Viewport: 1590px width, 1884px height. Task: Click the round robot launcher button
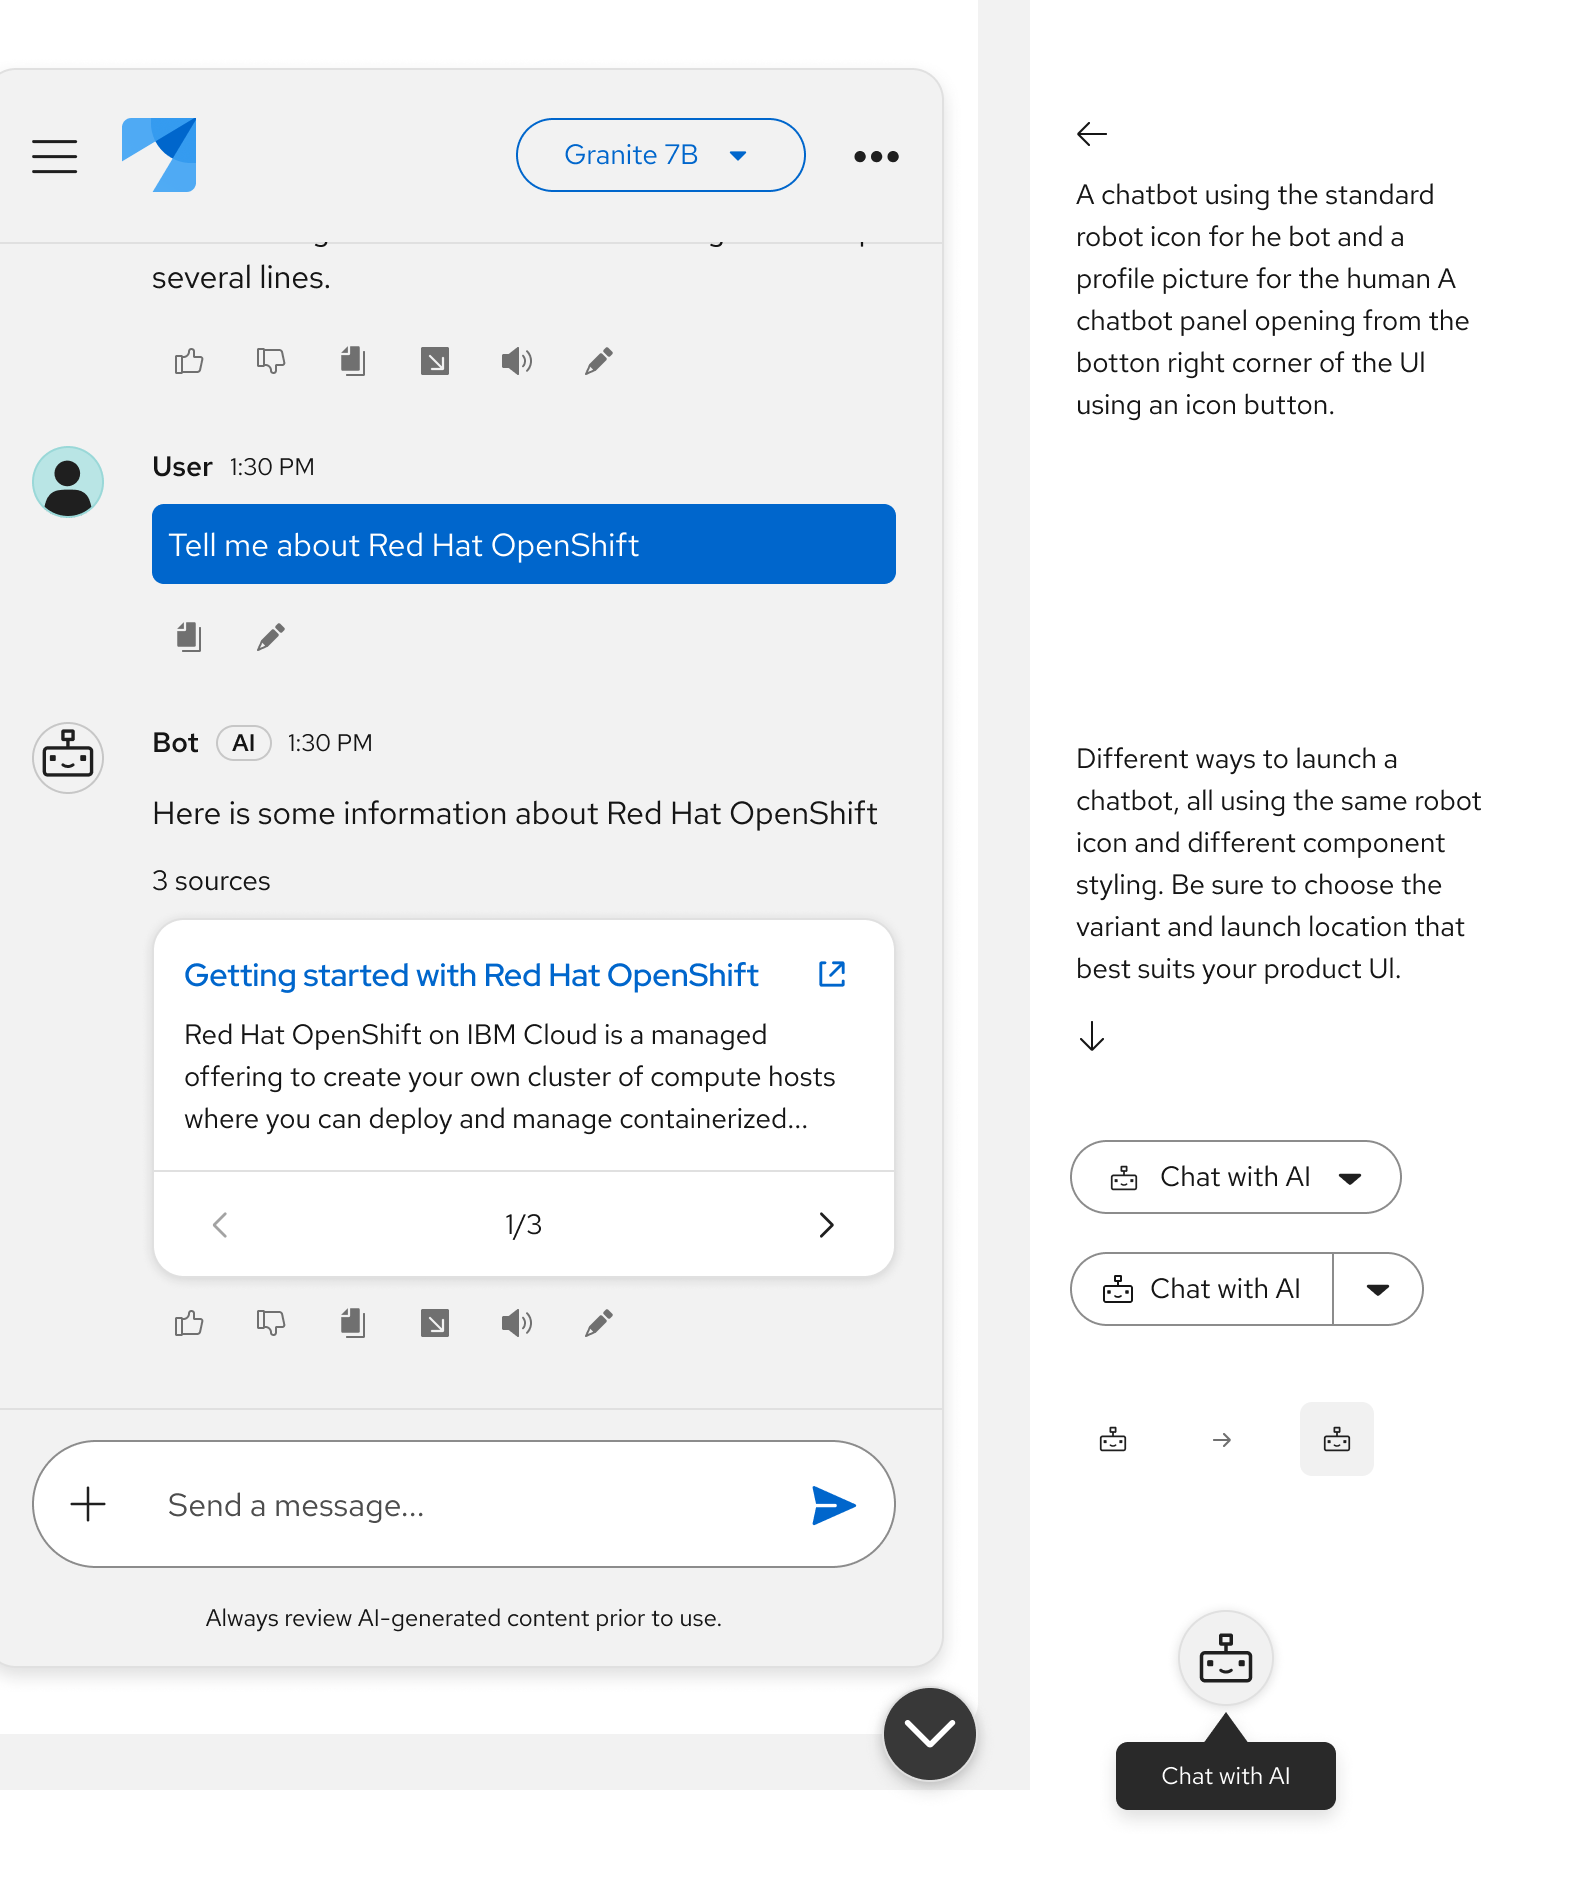1226,1658
